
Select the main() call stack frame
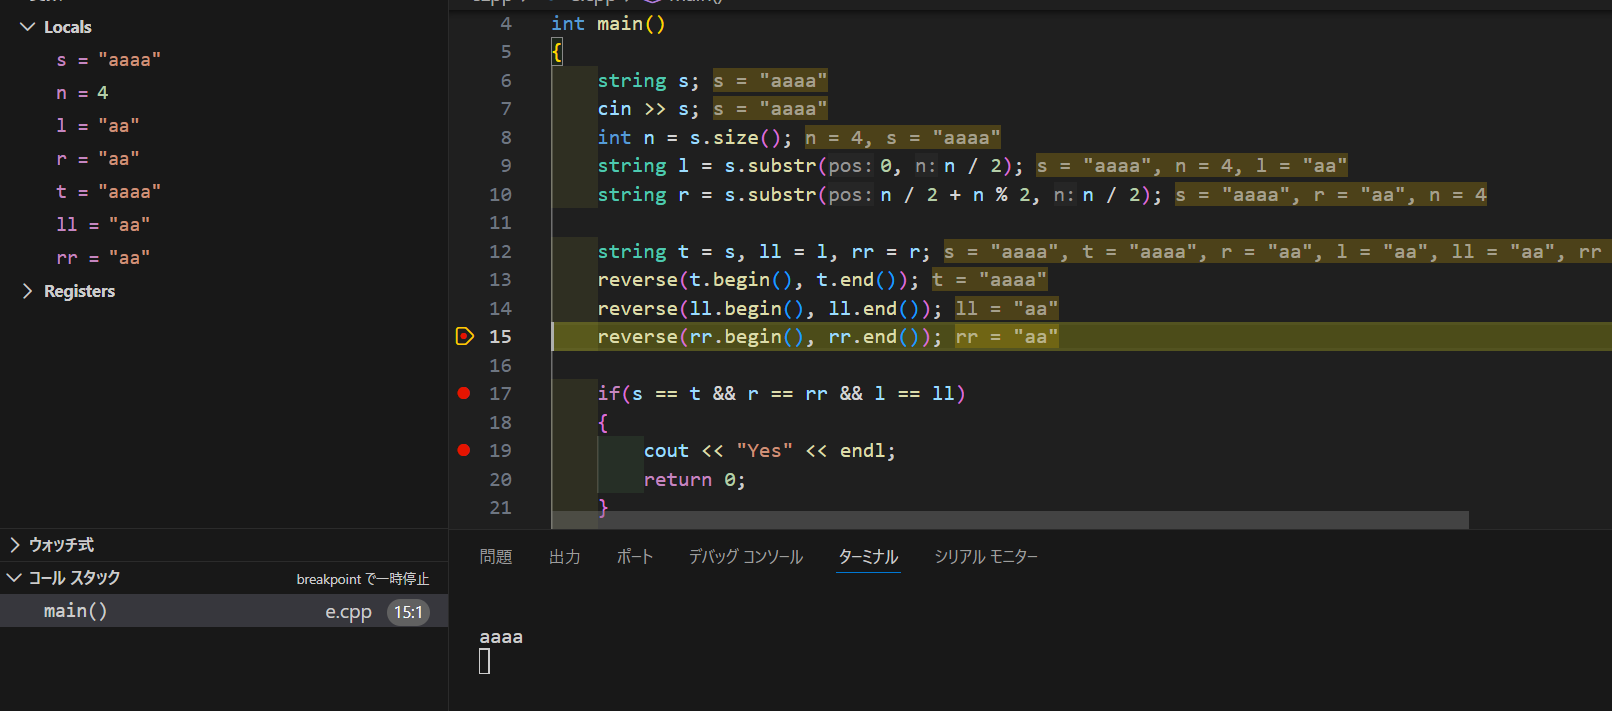pos(224,611)
